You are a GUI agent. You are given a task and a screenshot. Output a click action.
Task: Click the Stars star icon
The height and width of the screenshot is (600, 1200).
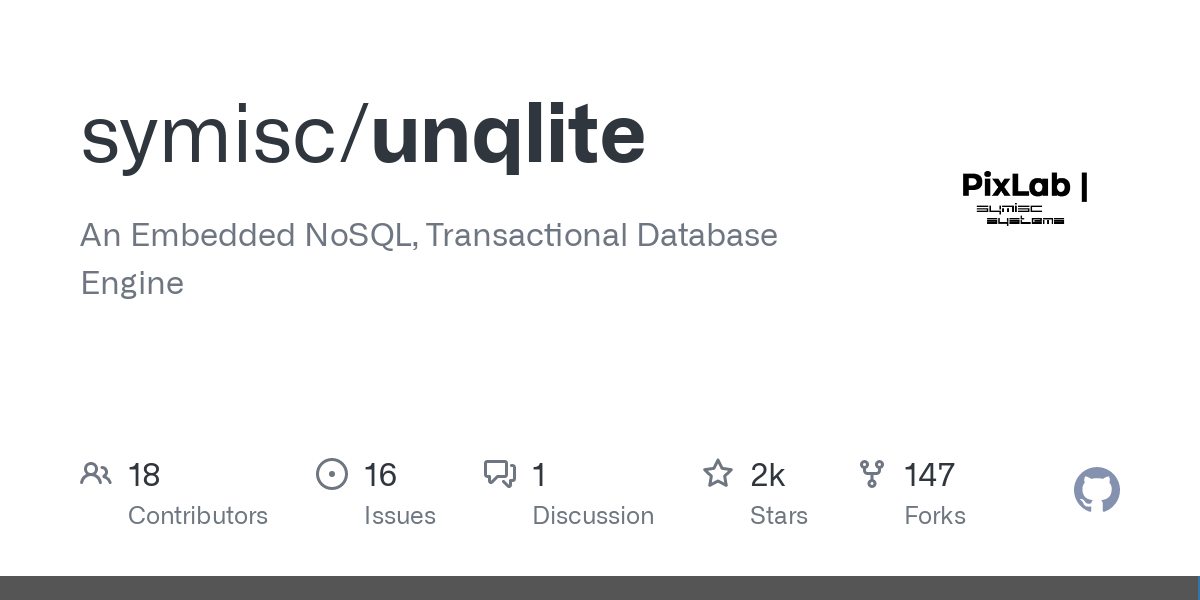click(x=718, y=473)
